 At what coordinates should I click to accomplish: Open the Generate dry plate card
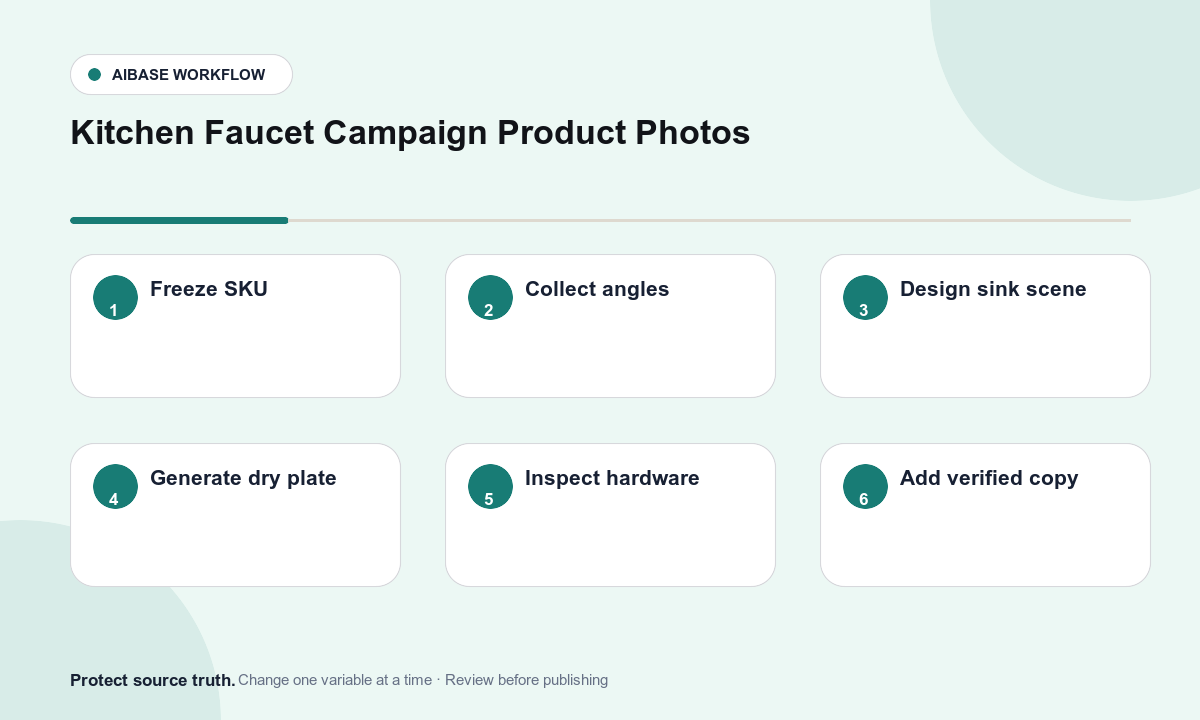point(235,515)
